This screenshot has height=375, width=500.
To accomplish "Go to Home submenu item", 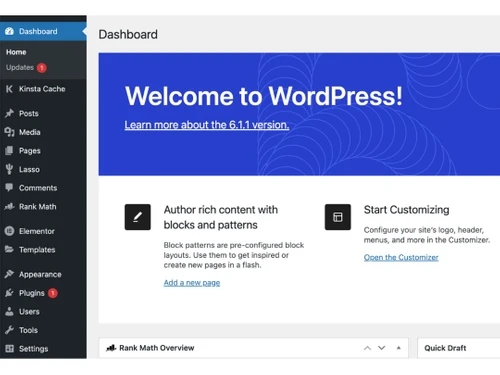I will (x=16, y=52).
